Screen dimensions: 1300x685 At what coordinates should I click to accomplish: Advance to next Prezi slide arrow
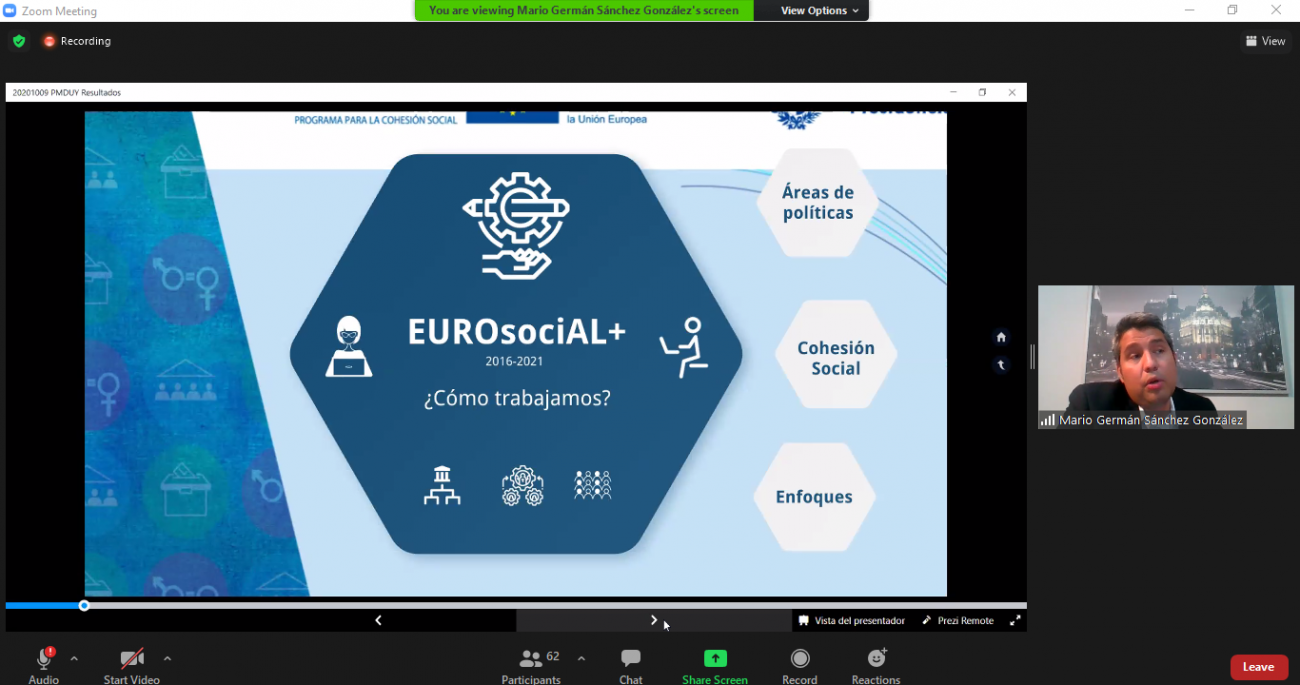pyautogui.click(x=654, y=621)
